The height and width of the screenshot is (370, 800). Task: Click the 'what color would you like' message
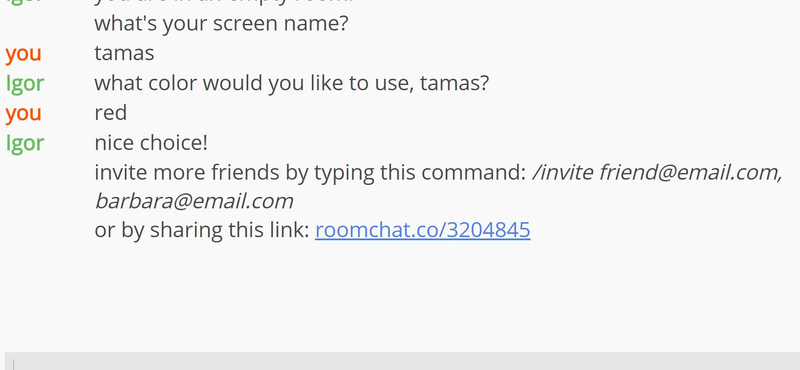coord(291,83)
